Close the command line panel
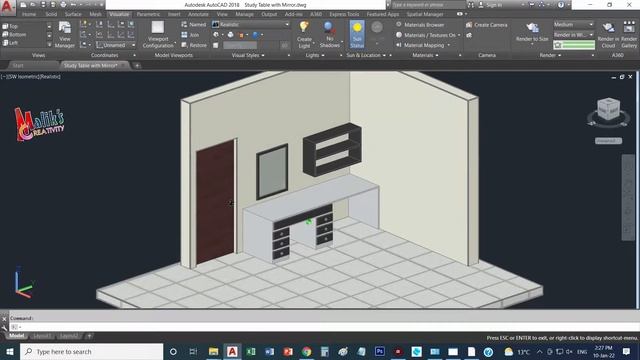This screenshot has width=640, height=360. click(4, 319)
